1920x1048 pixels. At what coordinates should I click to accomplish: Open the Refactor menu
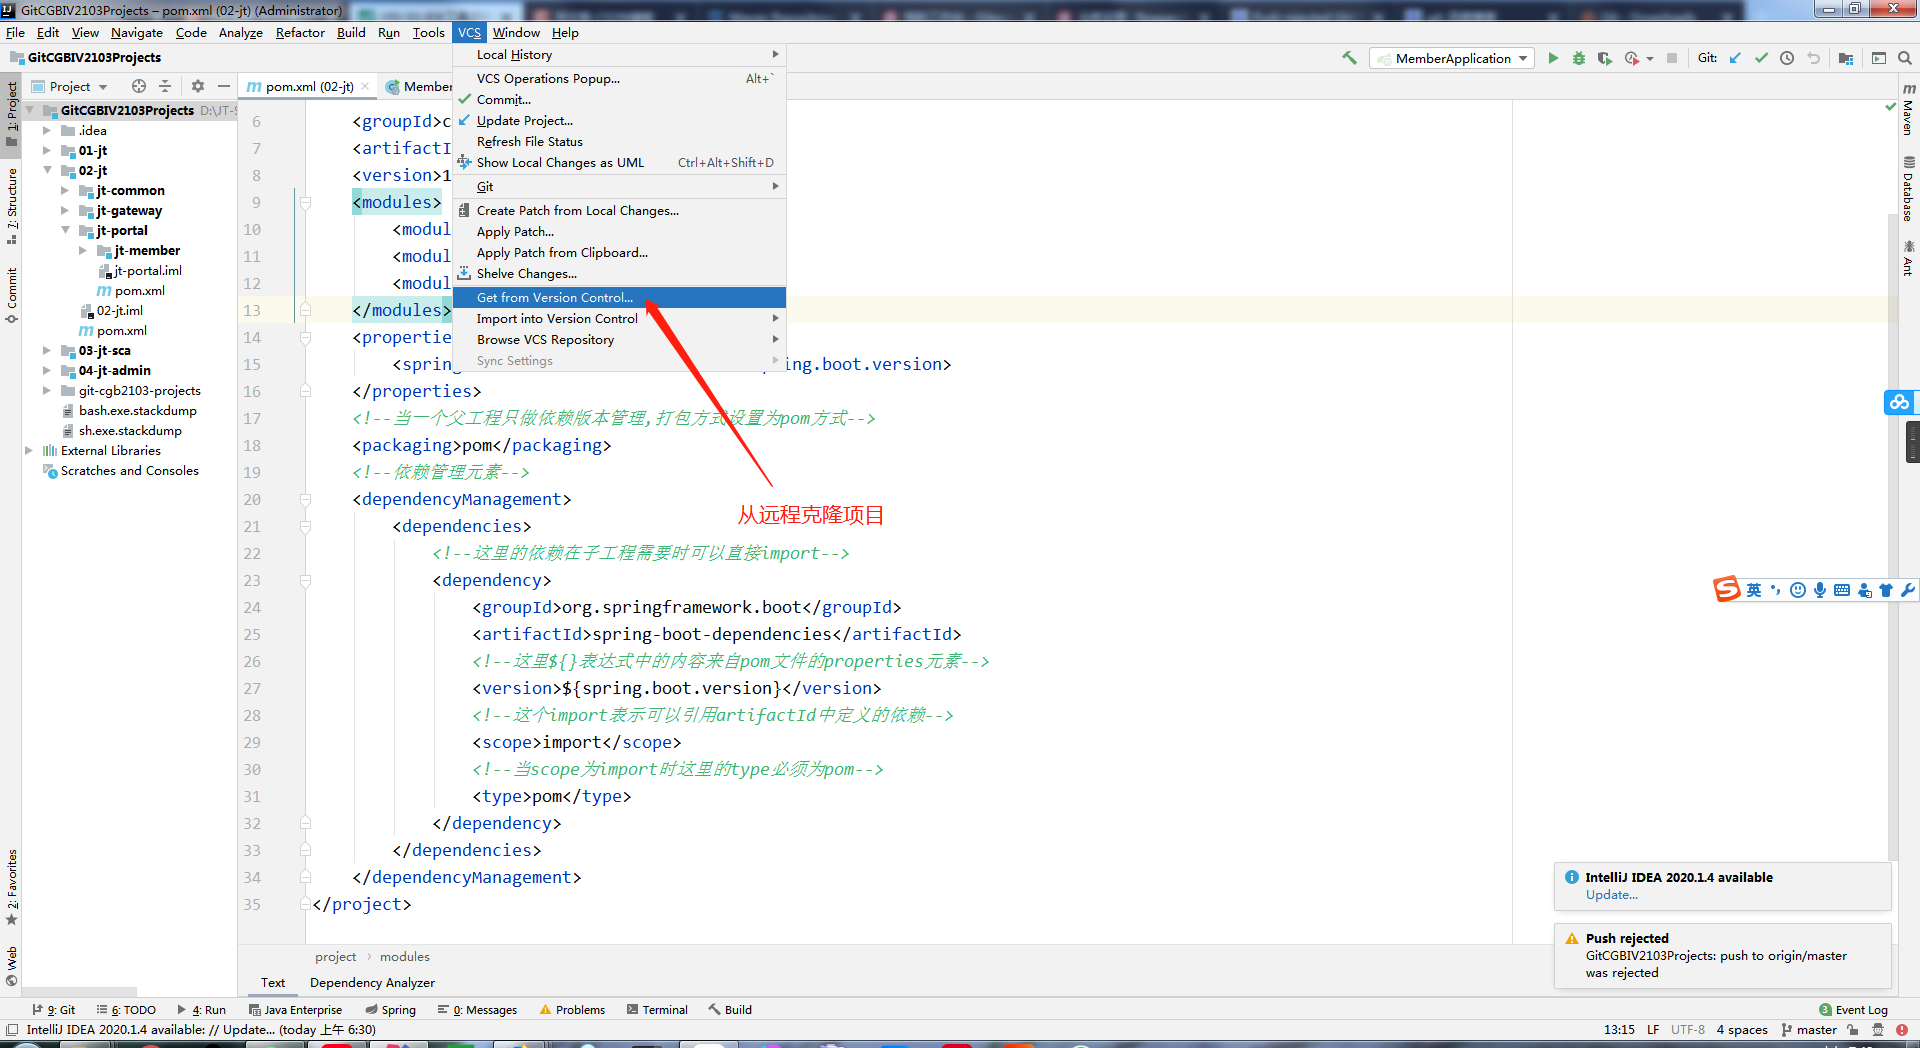pyautogui.click(x=300, y=32)
